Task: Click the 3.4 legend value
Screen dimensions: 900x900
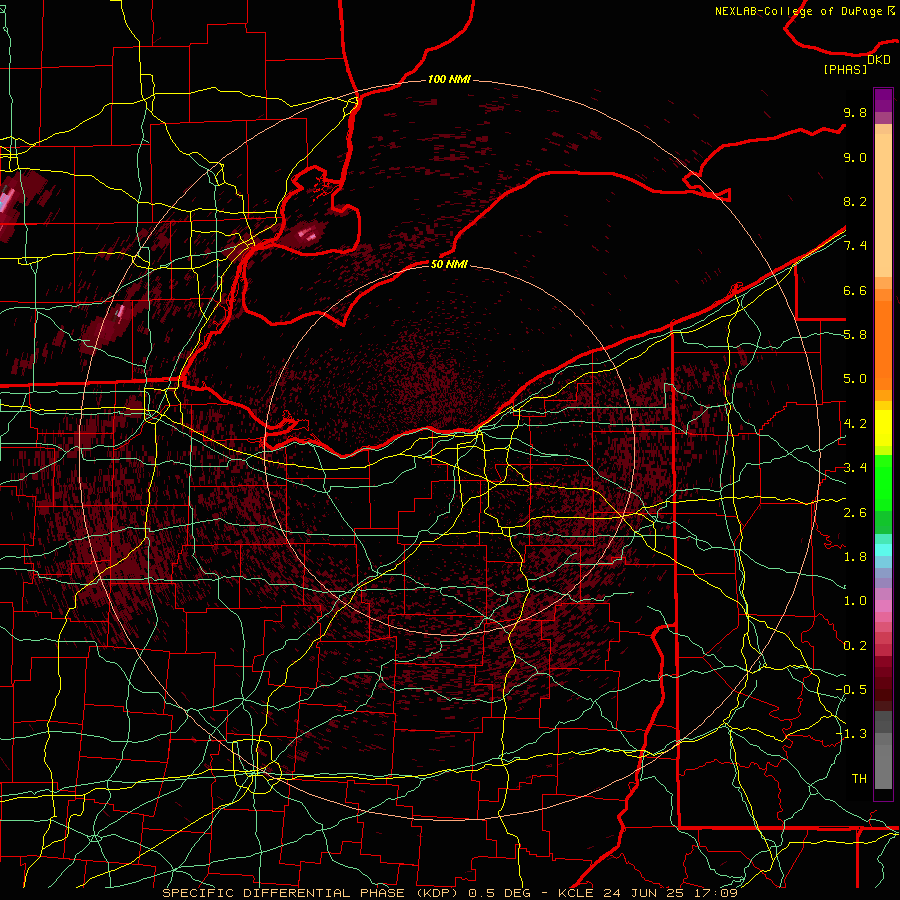Action: (855, 468)
